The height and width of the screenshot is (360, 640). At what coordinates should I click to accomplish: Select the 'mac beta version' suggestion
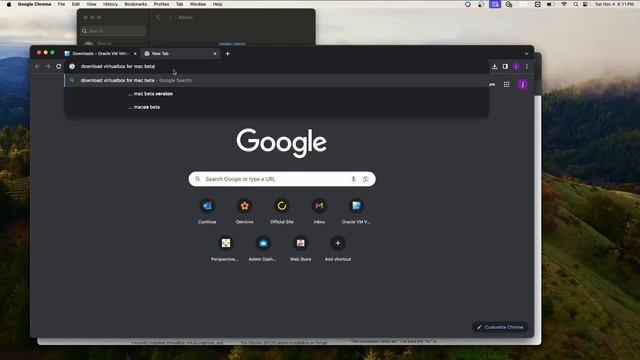[x=276, y=94]
